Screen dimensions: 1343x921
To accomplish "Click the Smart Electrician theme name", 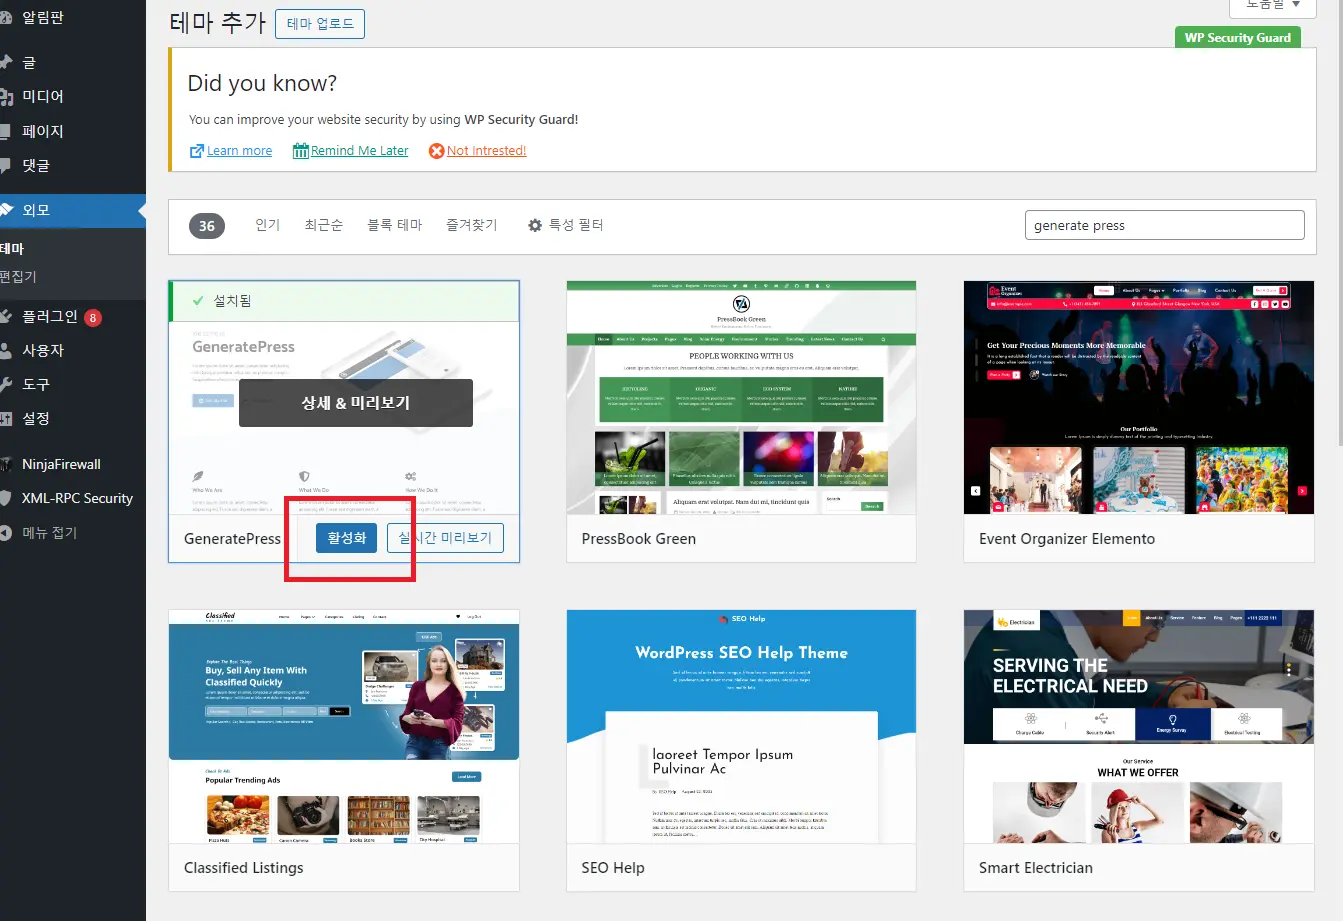I will pyautogui.click(x=1036, y=868).
